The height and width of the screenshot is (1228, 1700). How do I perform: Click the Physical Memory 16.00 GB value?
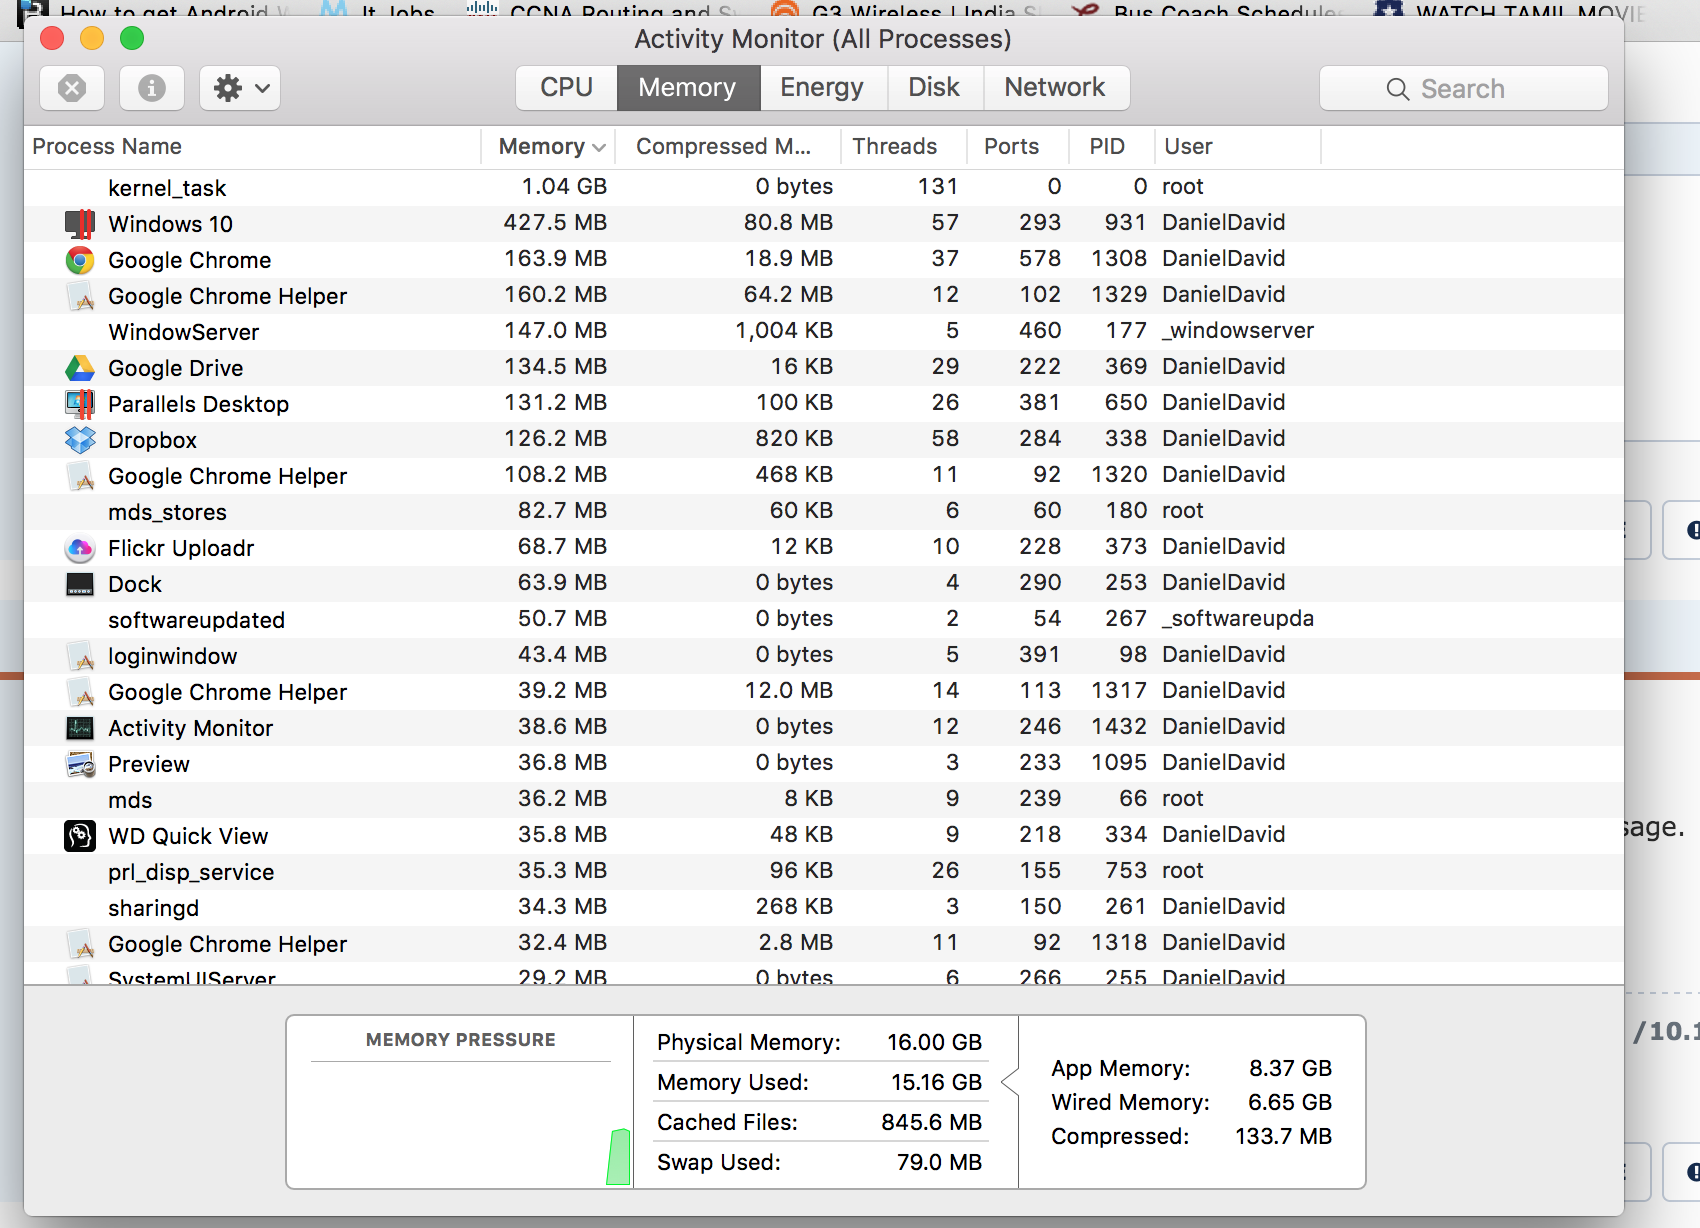pos(934,1042)
